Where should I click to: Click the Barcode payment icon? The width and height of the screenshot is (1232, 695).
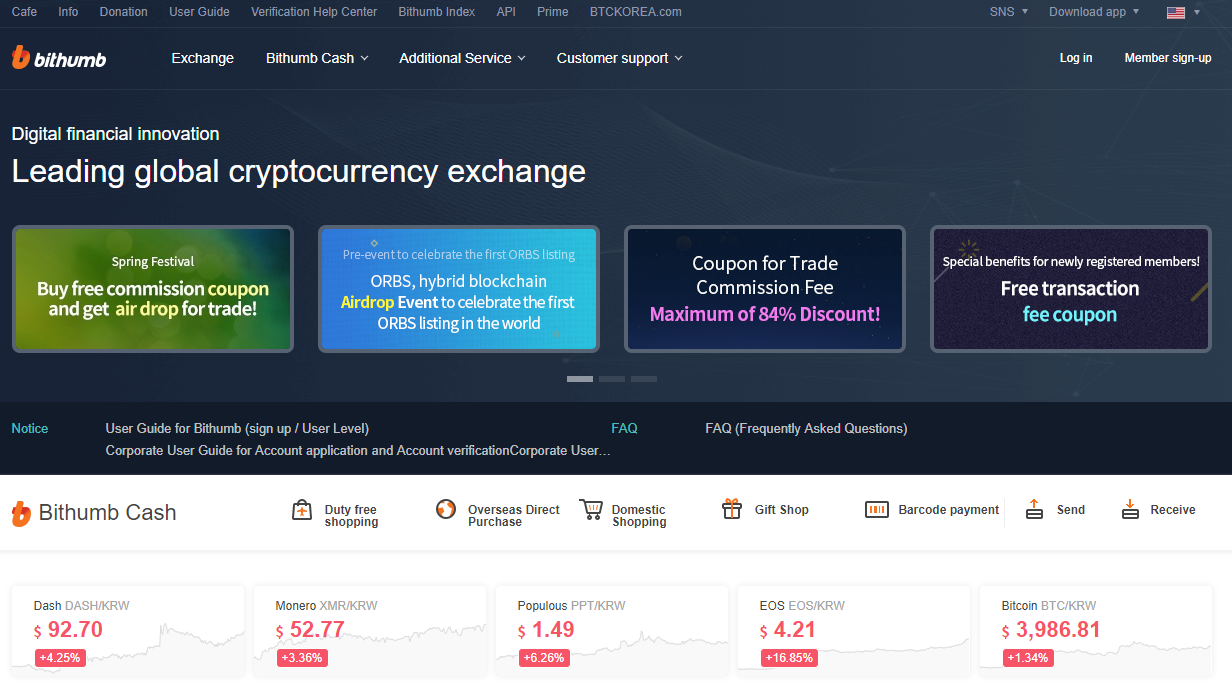(877, 510)
